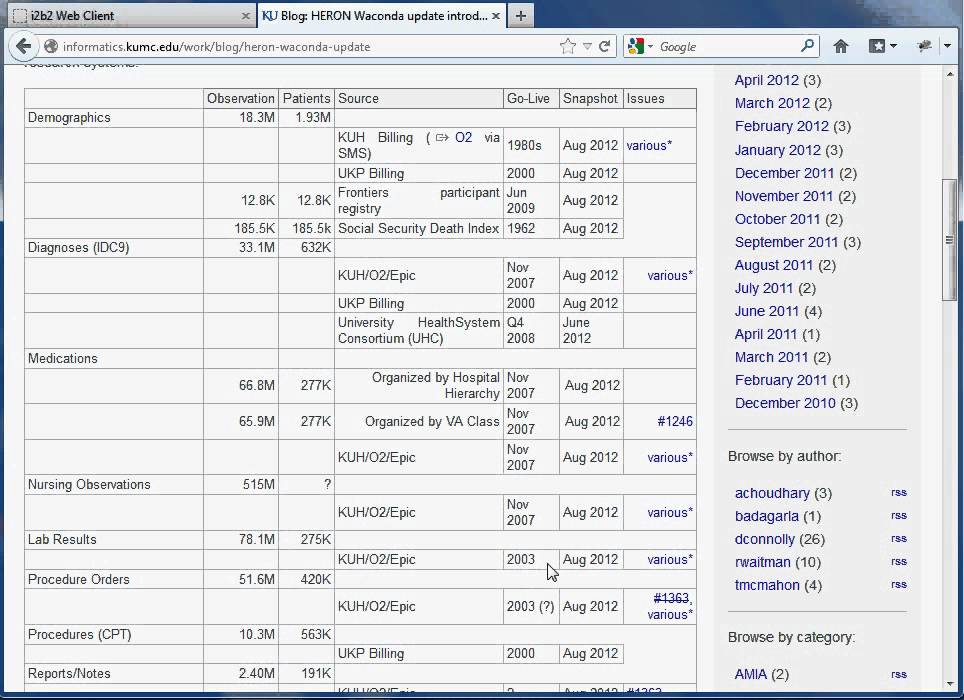Open October 2011 archive link
The width and height of the screenshot is (964, 700).
(777, 219)
